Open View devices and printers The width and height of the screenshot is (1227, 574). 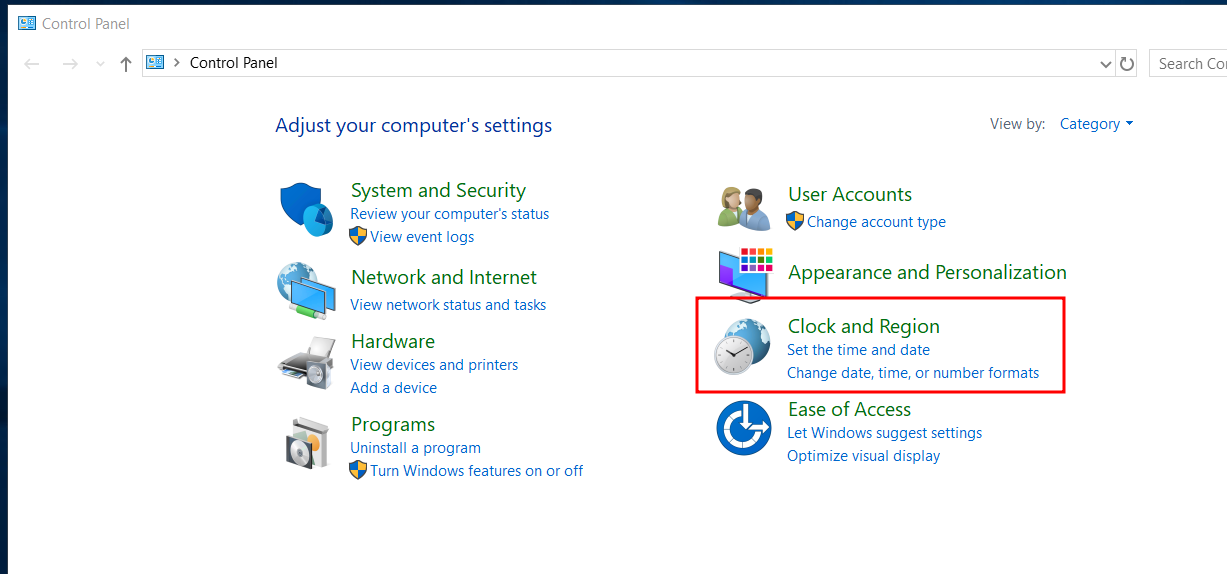point(434,365)
